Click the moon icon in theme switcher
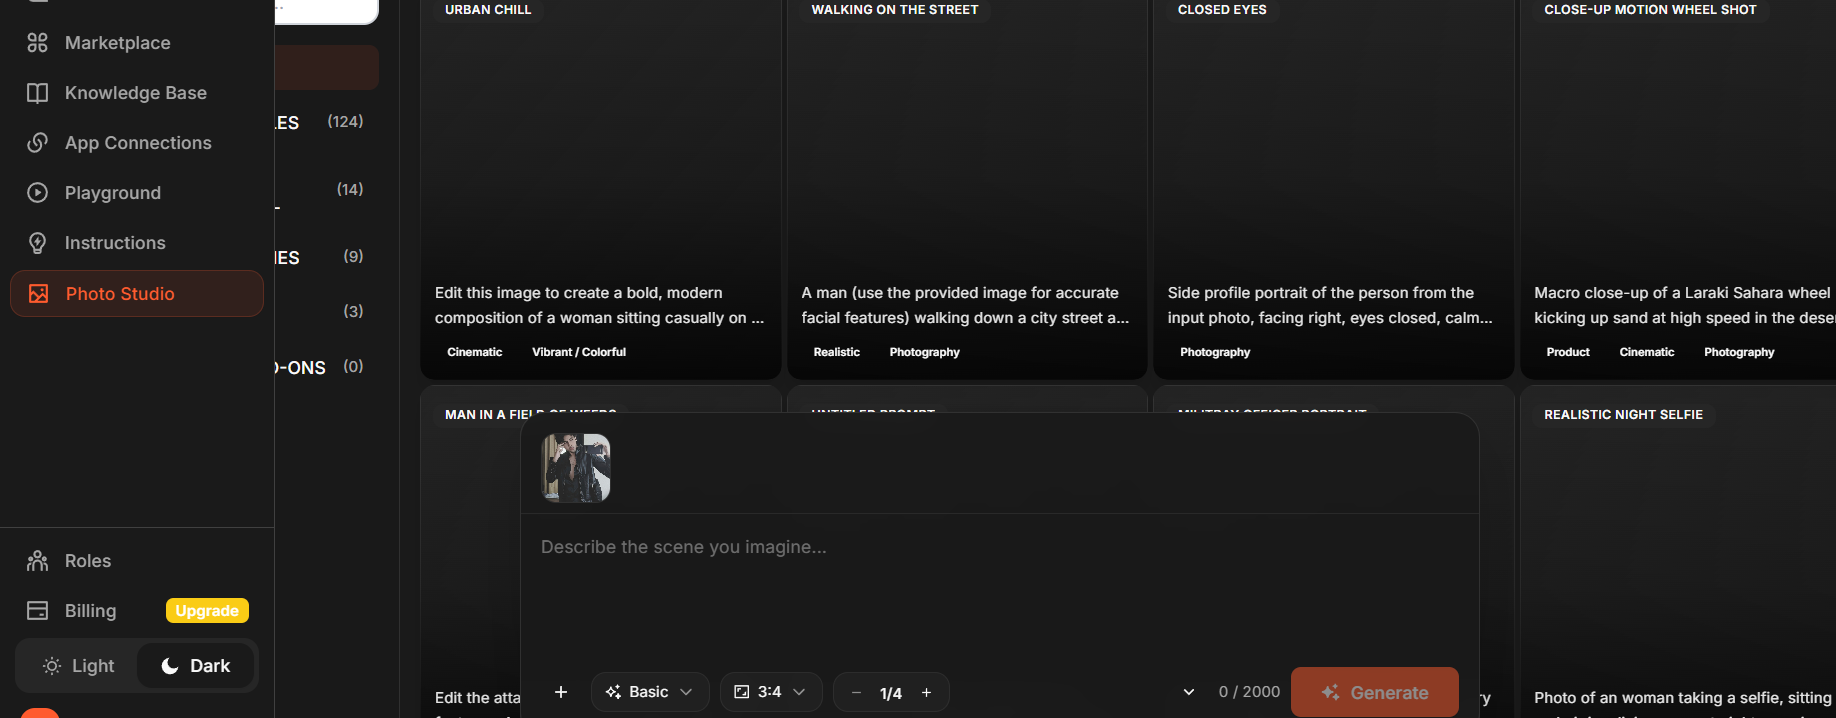The height and width of the screenshot is (718, 1836). pyautogui.click(x=170, y=666)
